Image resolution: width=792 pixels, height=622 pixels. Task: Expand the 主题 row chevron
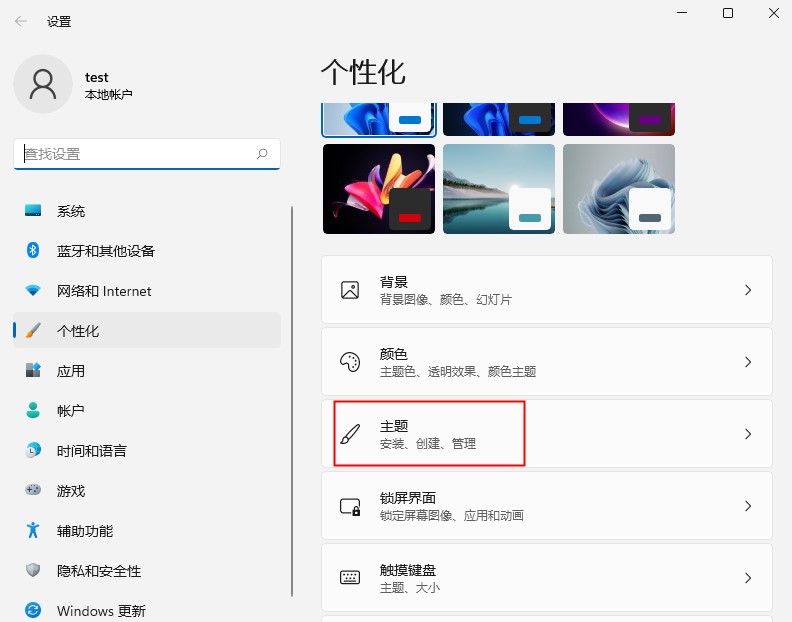(748, 434)
